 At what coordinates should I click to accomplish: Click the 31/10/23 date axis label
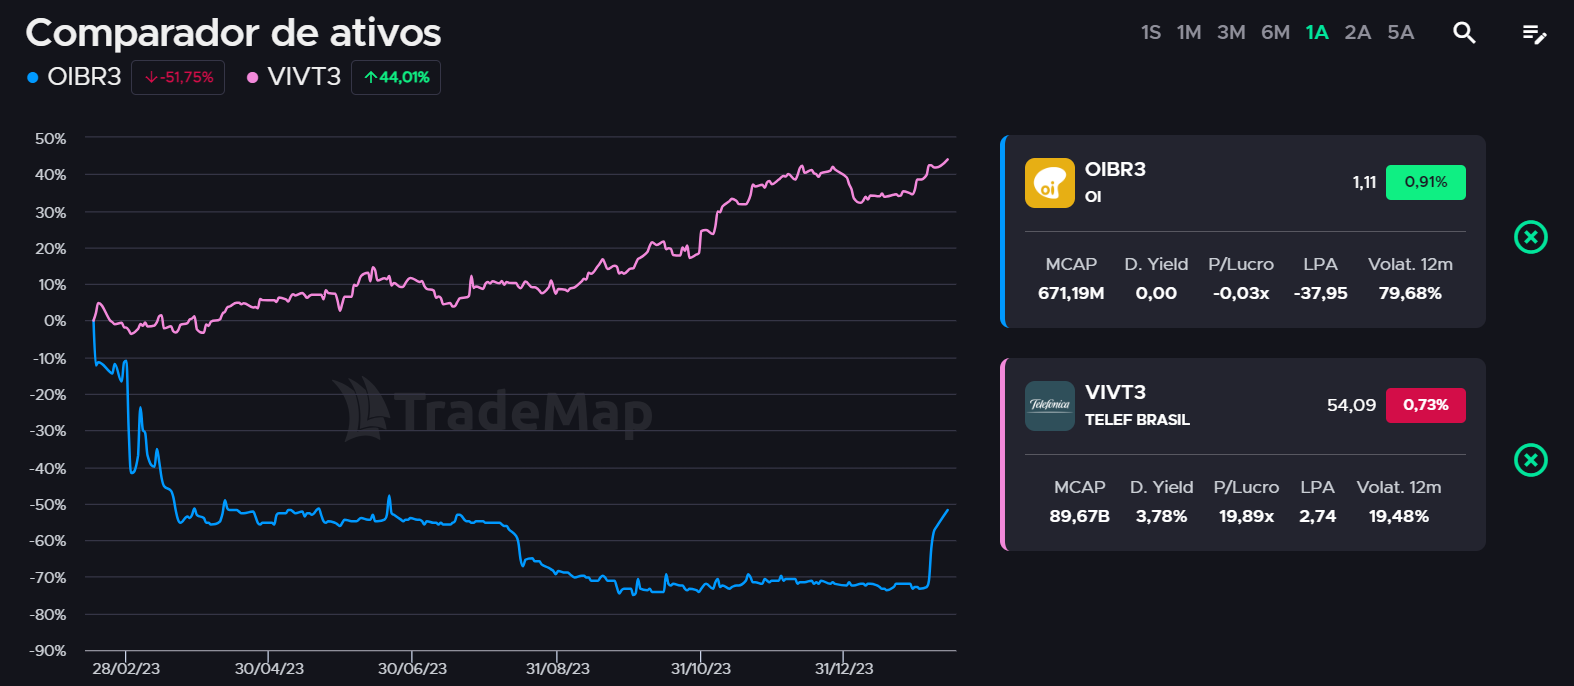coord(700,668)
